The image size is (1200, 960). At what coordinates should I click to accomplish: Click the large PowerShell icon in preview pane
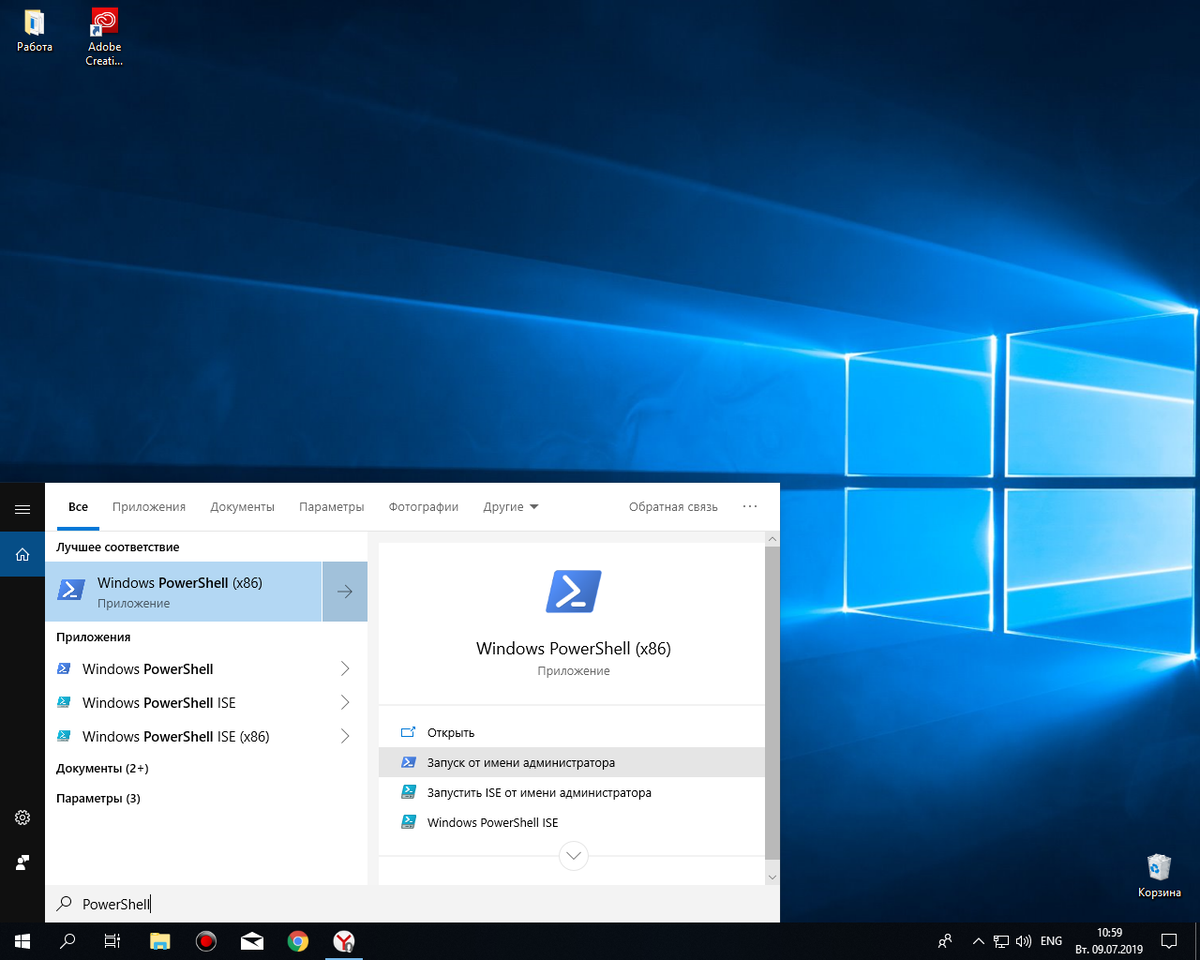pyautogui.click(x=573, y=591)
